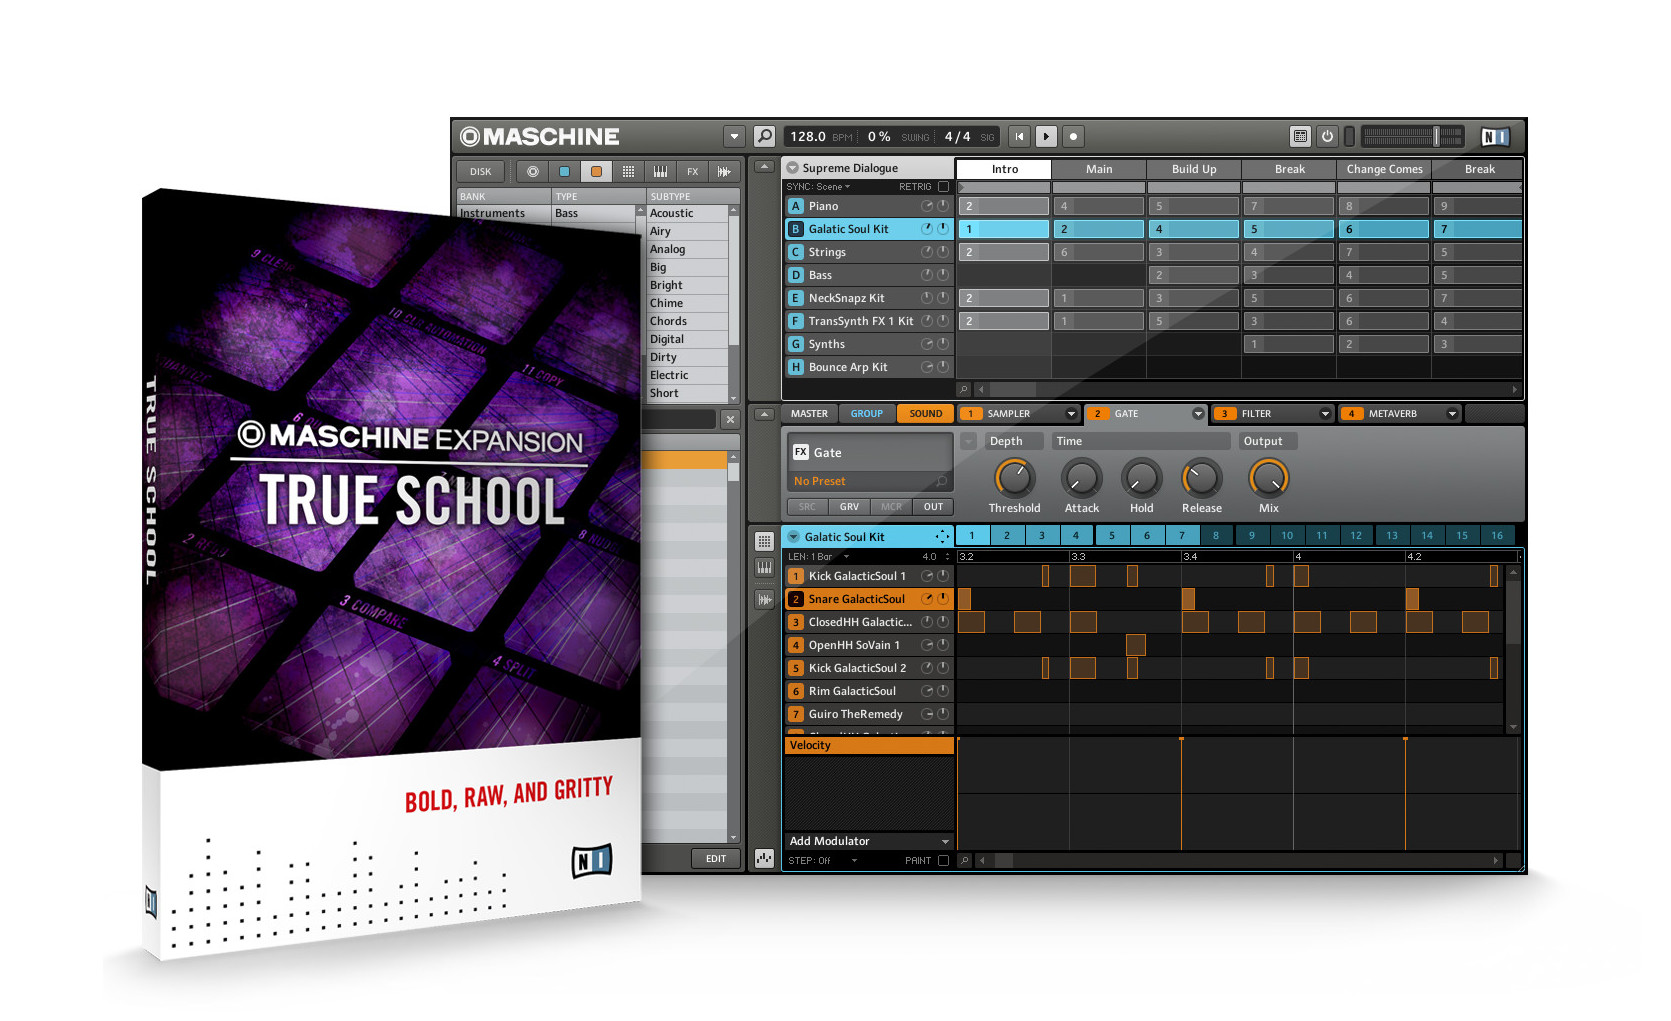1671x1021 pixels.
Task: Select the Sounds orange square filter
Action: pyautogui.click(x=596, y=171)
